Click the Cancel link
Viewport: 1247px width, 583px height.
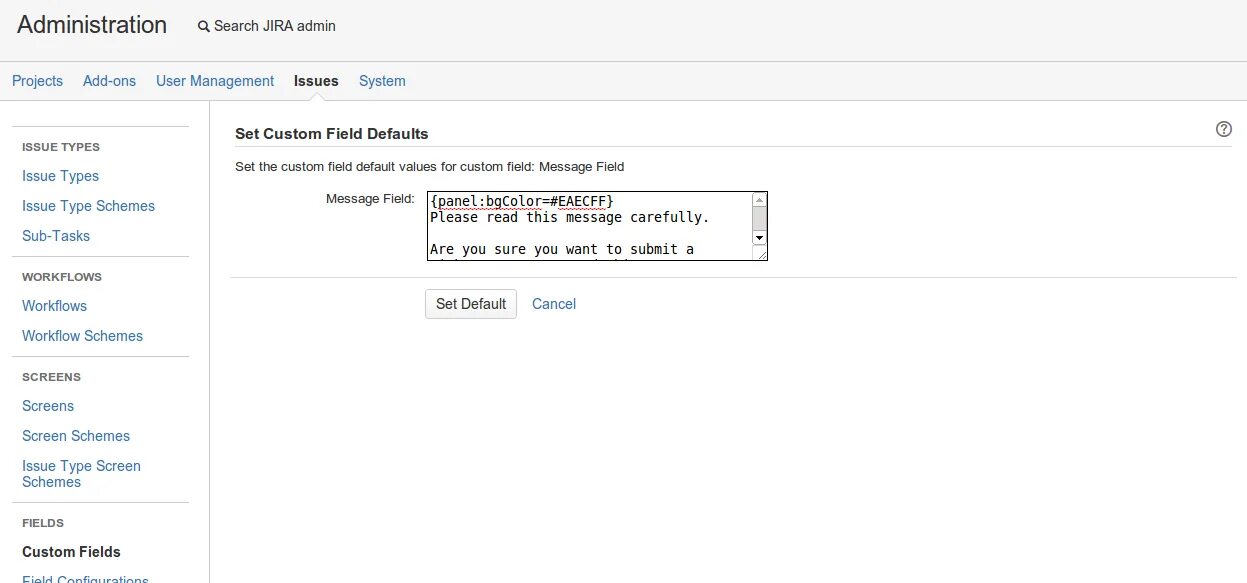[554, 304]
